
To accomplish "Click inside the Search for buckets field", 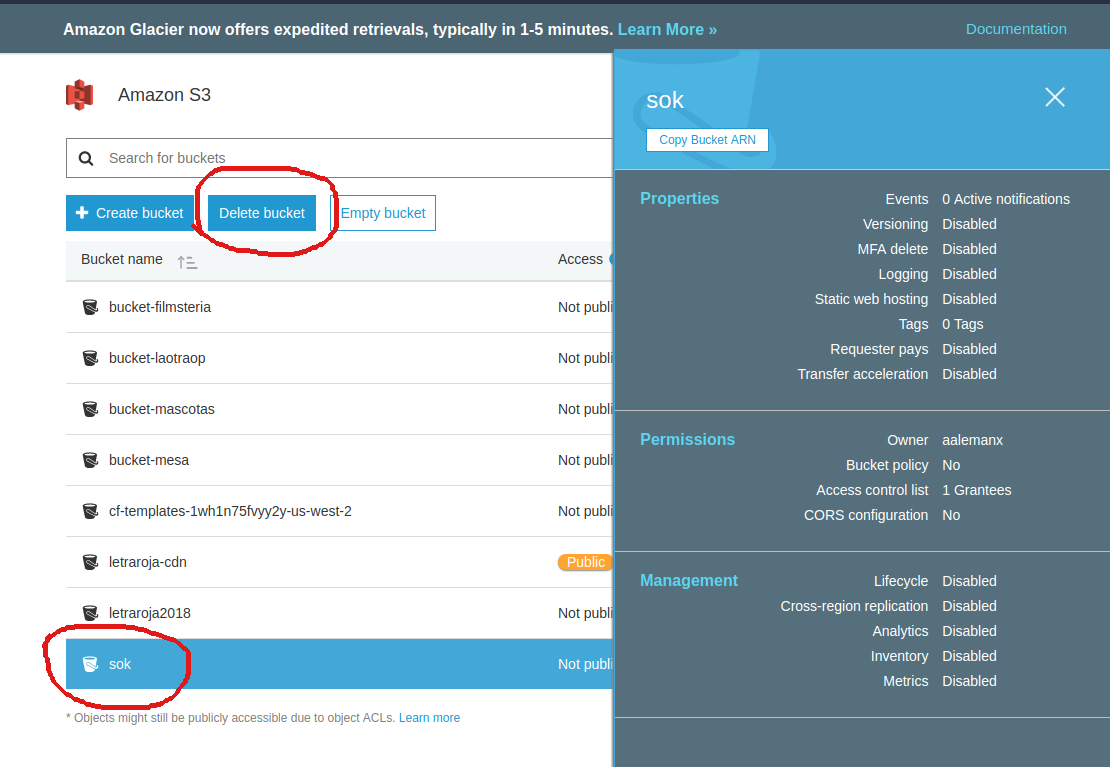I will click(x=300, y=158).
